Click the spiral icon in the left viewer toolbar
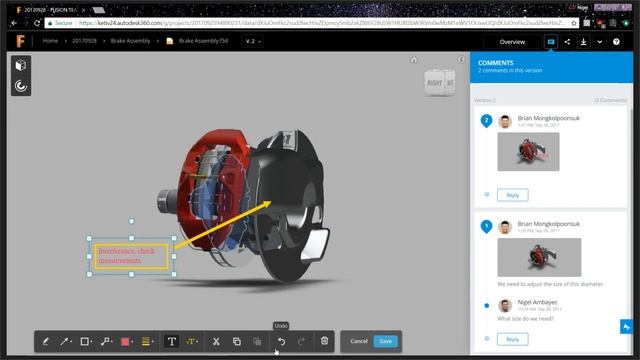This screenshot has height=360, width=640. pos(21,86)
